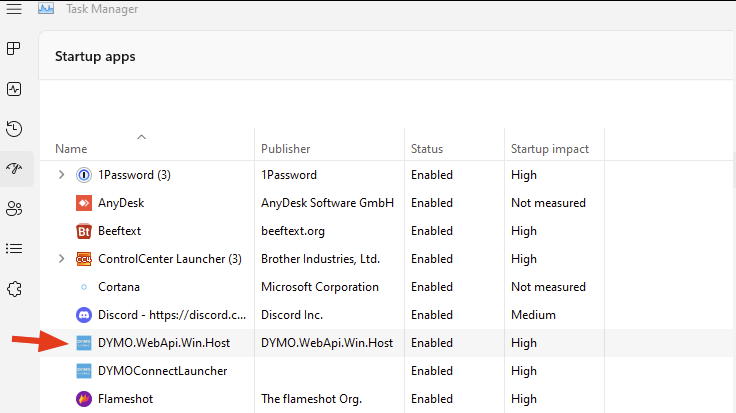The width and height of the screenshot is (736, 413).
Task: Click Enabled status for 1Password
Action: click(x=432, y=175)
